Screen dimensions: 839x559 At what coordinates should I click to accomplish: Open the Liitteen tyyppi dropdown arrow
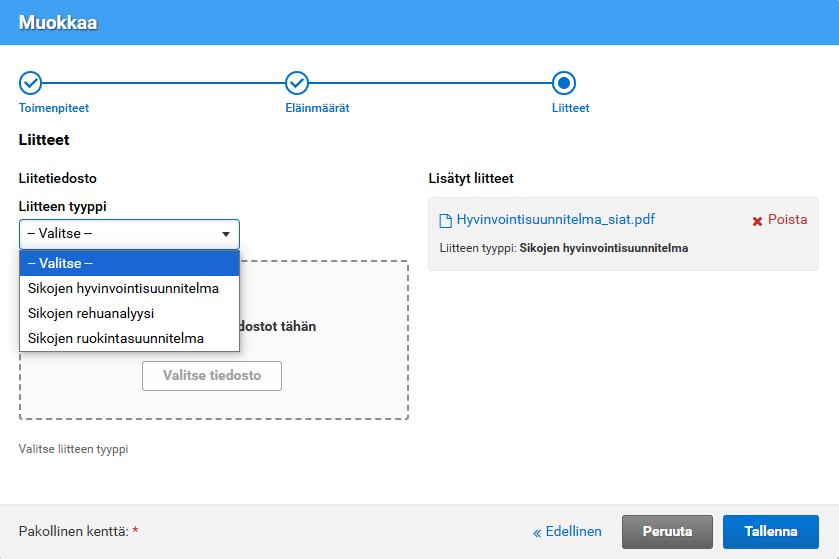tap(226, 234)
